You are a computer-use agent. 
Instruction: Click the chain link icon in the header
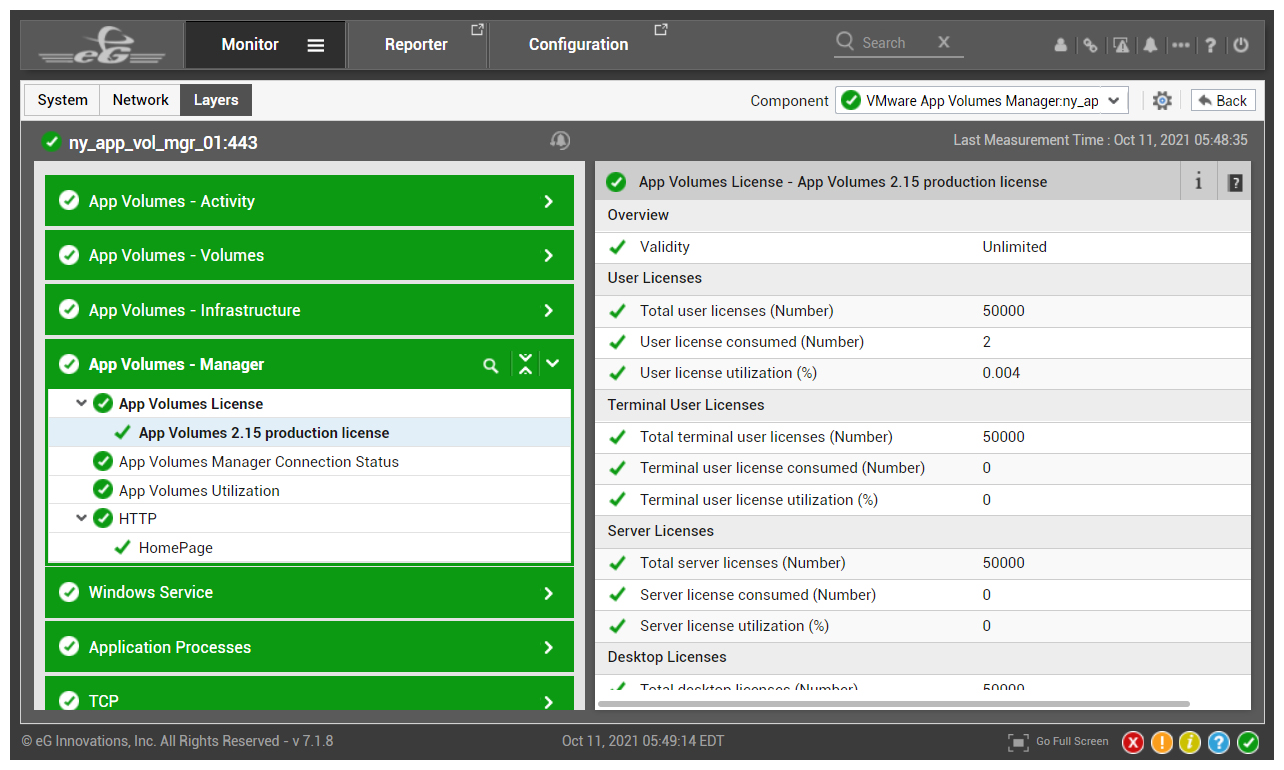[1091, 45]
